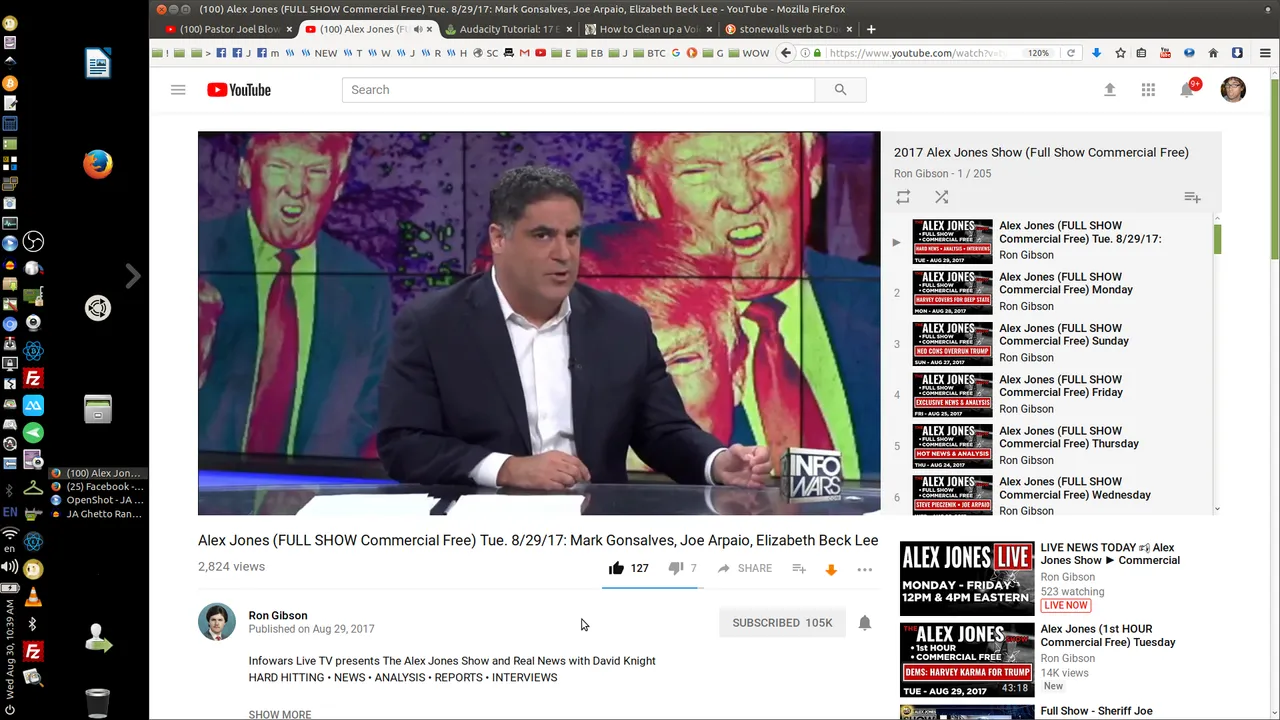1280x720 pixels.
Task: Switch to the (25) Facebook window in taskbar list
Action: pos(97,487)
